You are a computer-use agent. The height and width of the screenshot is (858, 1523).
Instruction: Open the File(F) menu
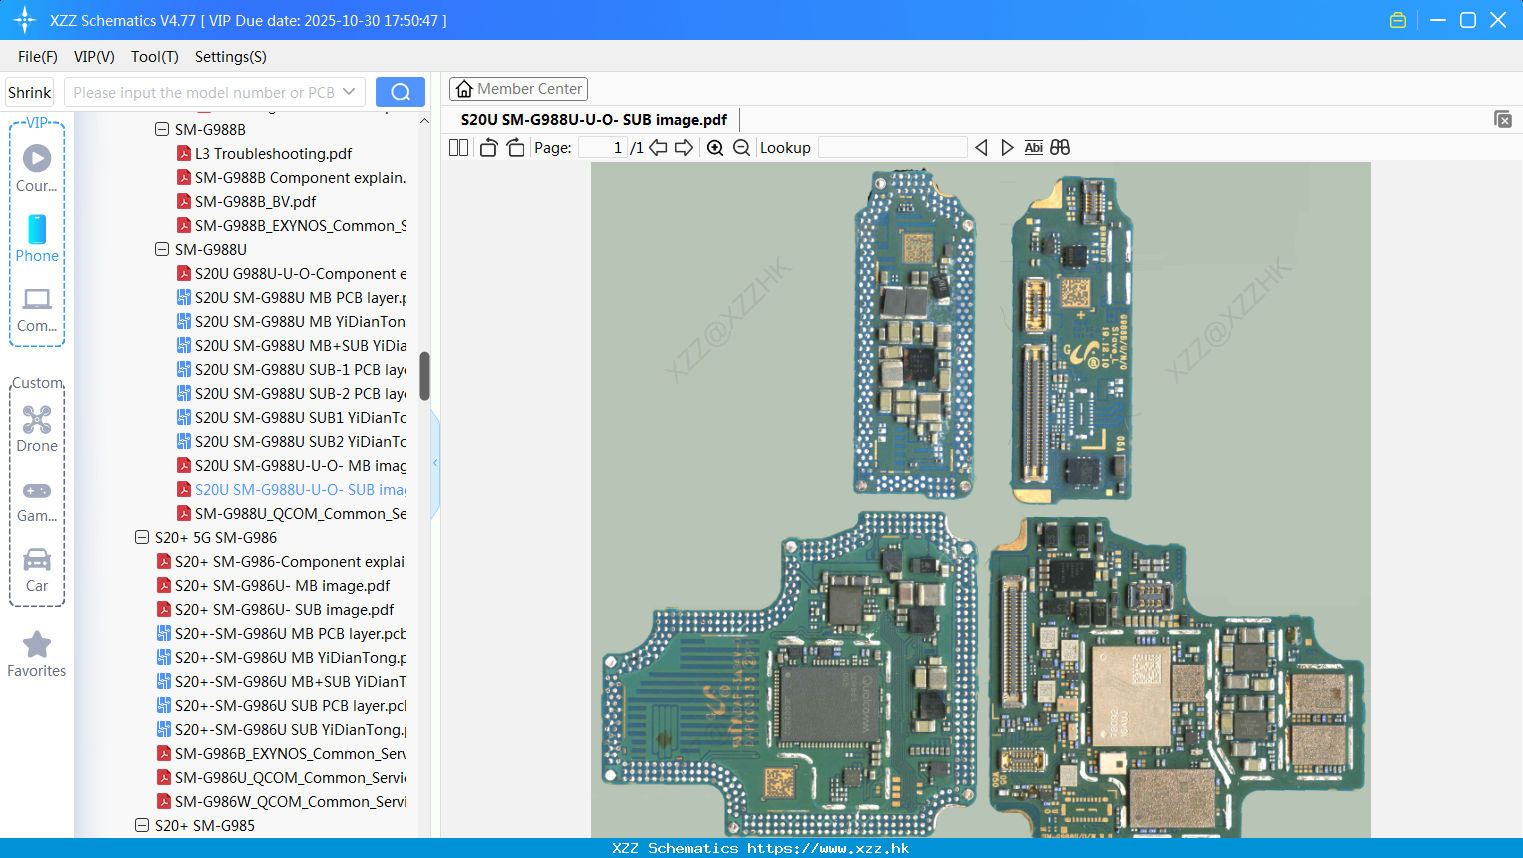click(x=38, y=57)
